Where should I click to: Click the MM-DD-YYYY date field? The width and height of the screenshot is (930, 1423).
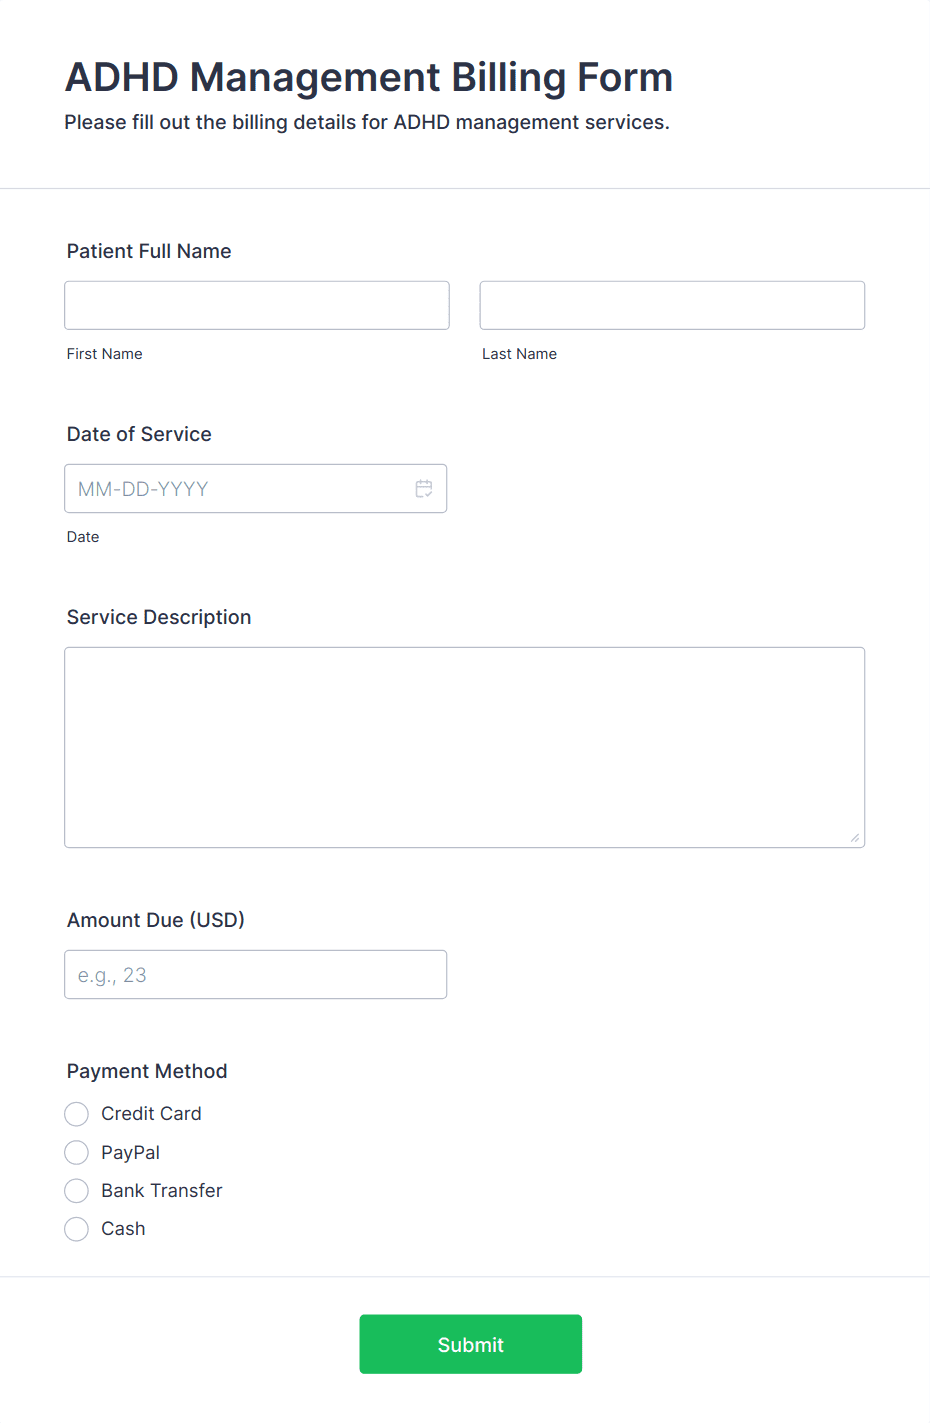[255, 489]
